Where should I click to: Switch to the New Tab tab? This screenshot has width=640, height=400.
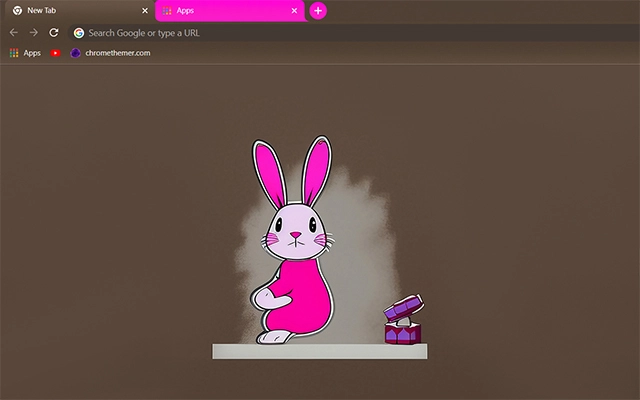click(80, 11)
